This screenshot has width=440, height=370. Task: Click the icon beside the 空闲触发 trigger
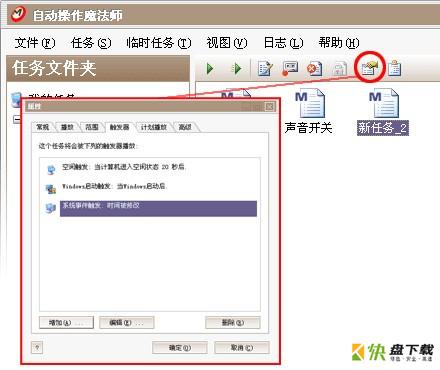51,170
